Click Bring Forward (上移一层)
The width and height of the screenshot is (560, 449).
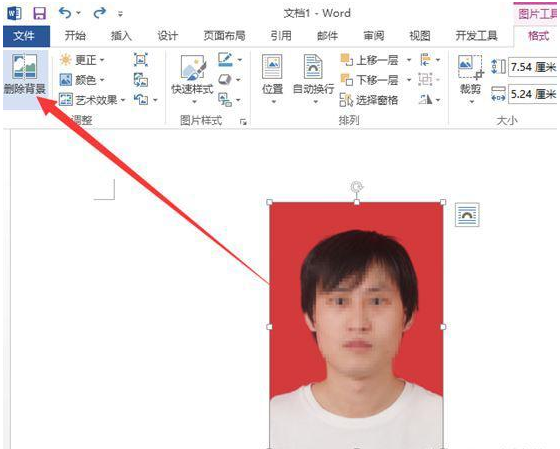point(370,60)
